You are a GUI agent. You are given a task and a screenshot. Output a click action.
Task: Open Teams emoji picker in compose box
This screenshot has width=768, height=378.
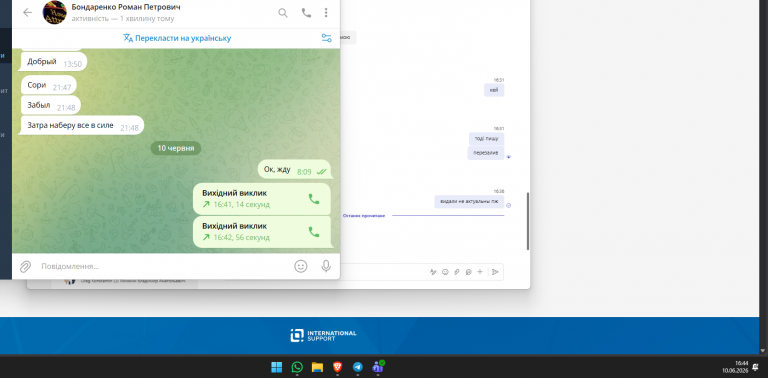pos(445,272)
